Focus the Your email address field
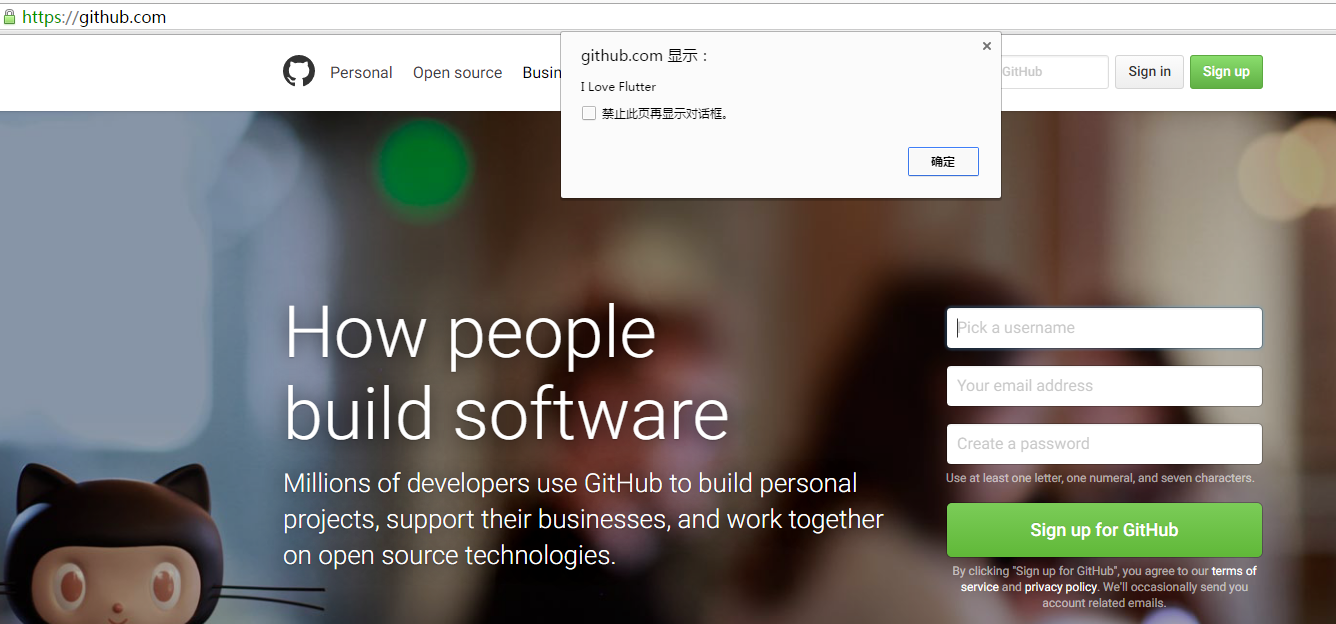Image resolution: width=1336 pixels, height=624 pixels. (1104, 386)
